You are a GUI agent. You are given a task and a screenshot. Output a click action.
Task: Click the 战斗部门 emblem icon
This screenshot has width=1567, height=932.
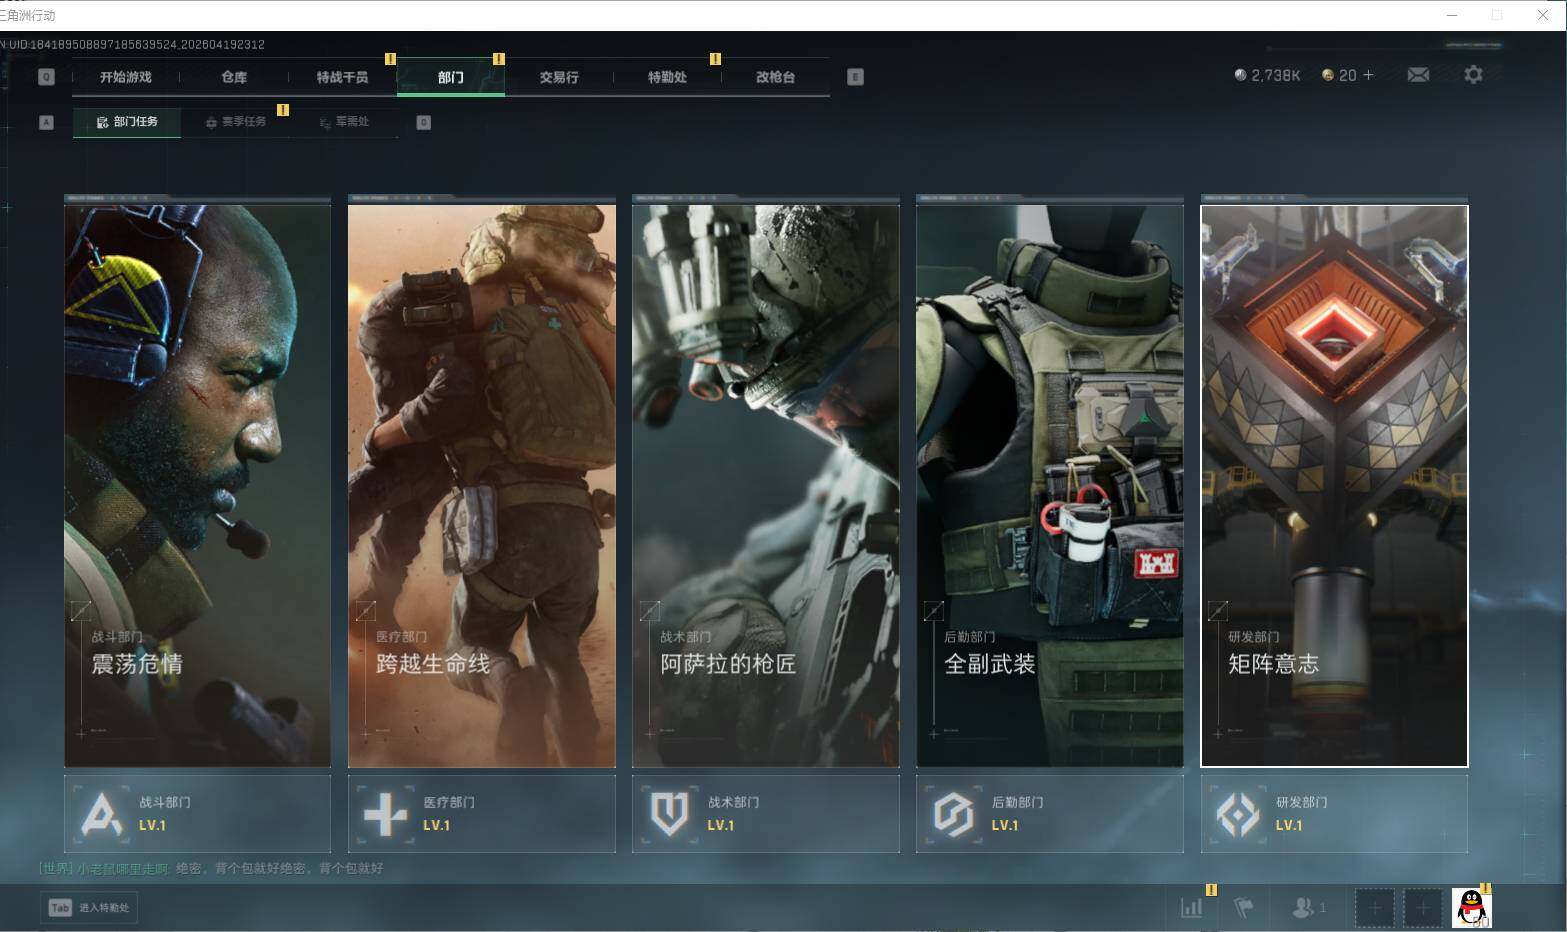click(102, 814)
